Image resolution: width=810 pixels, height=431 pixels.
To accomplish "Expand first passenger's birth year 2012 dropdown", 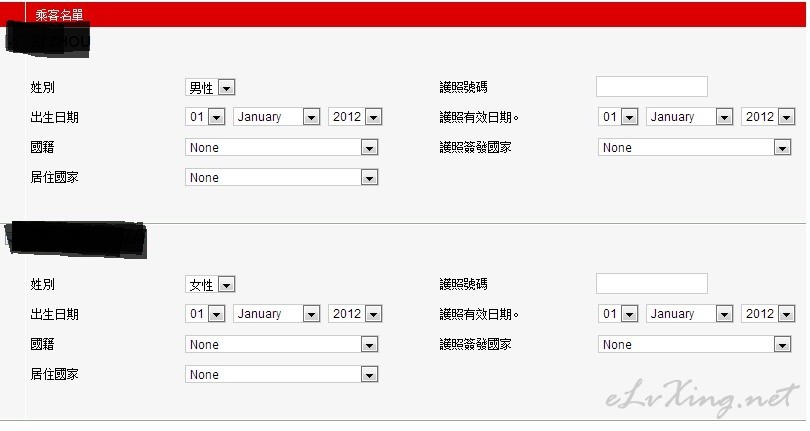I will 355,117.
